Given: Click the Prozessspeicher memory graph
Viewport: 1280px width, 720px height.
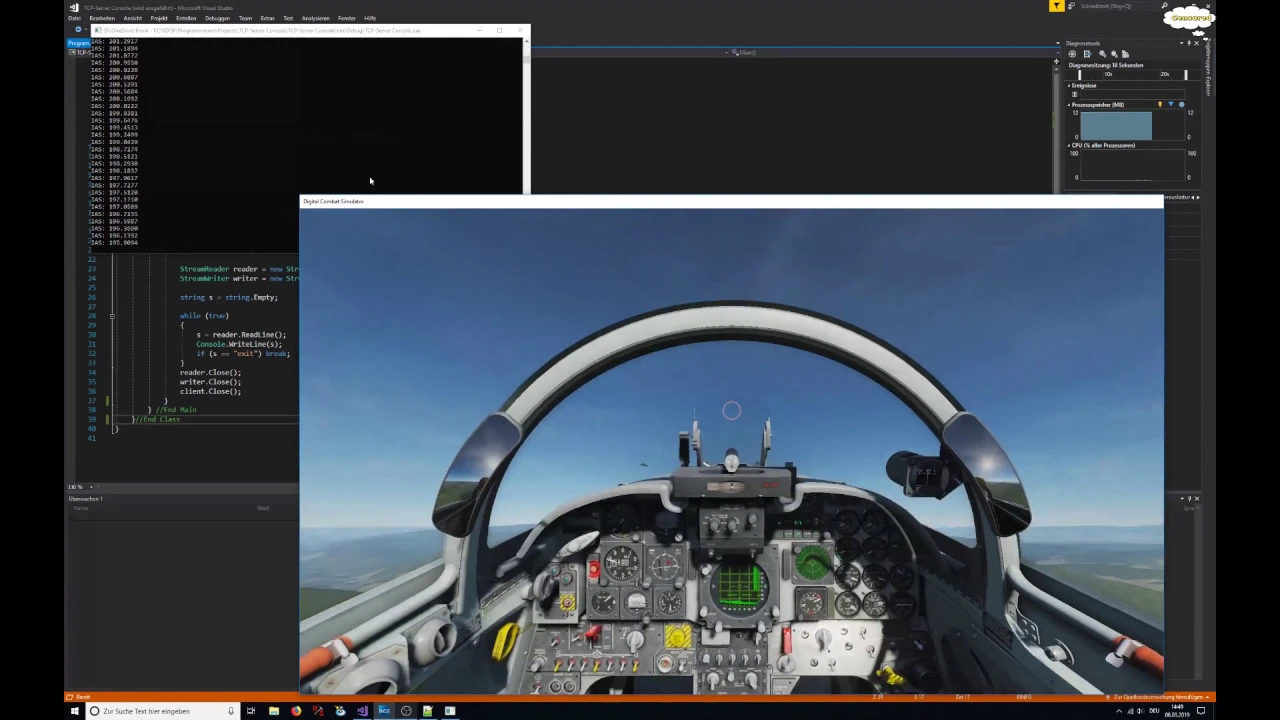Looking at the screenshot, I should (1133, 125).
